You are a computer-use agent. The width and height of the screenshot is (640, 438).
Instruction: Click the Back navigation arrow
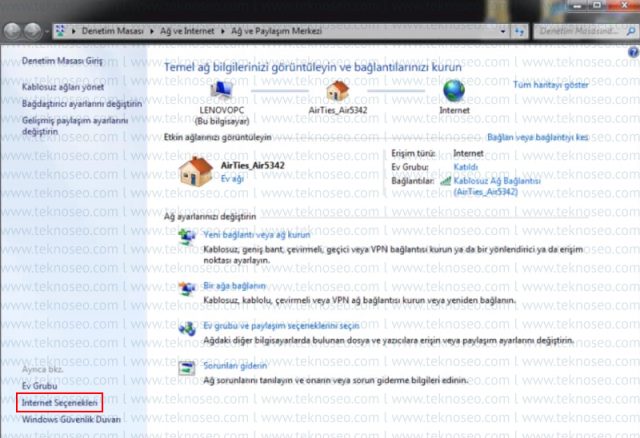click(x=12, y=31)
